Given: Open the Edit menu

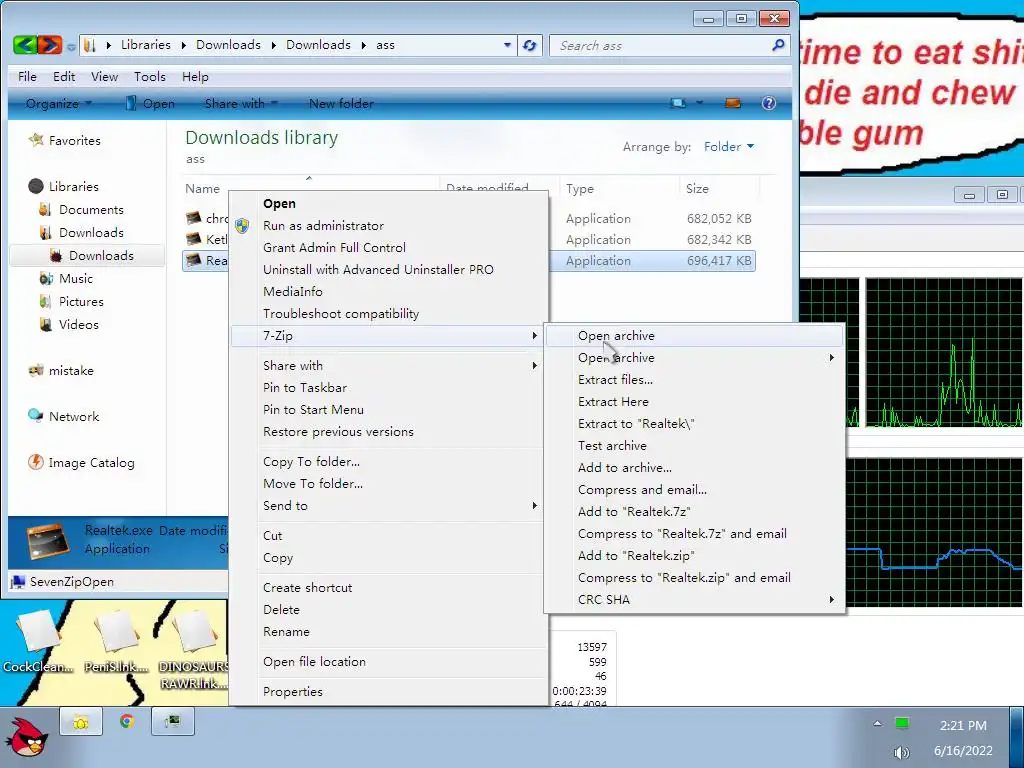Looking at the screenshot, I should (64, 76).
